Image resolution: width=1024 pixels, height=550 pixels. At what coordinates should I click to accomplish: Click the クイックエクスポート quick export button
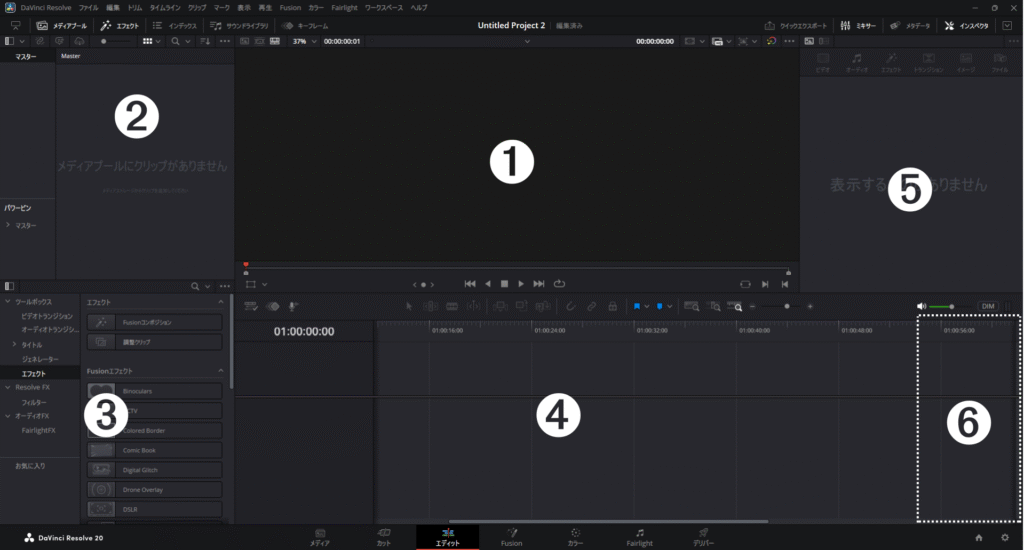(797, 24)
